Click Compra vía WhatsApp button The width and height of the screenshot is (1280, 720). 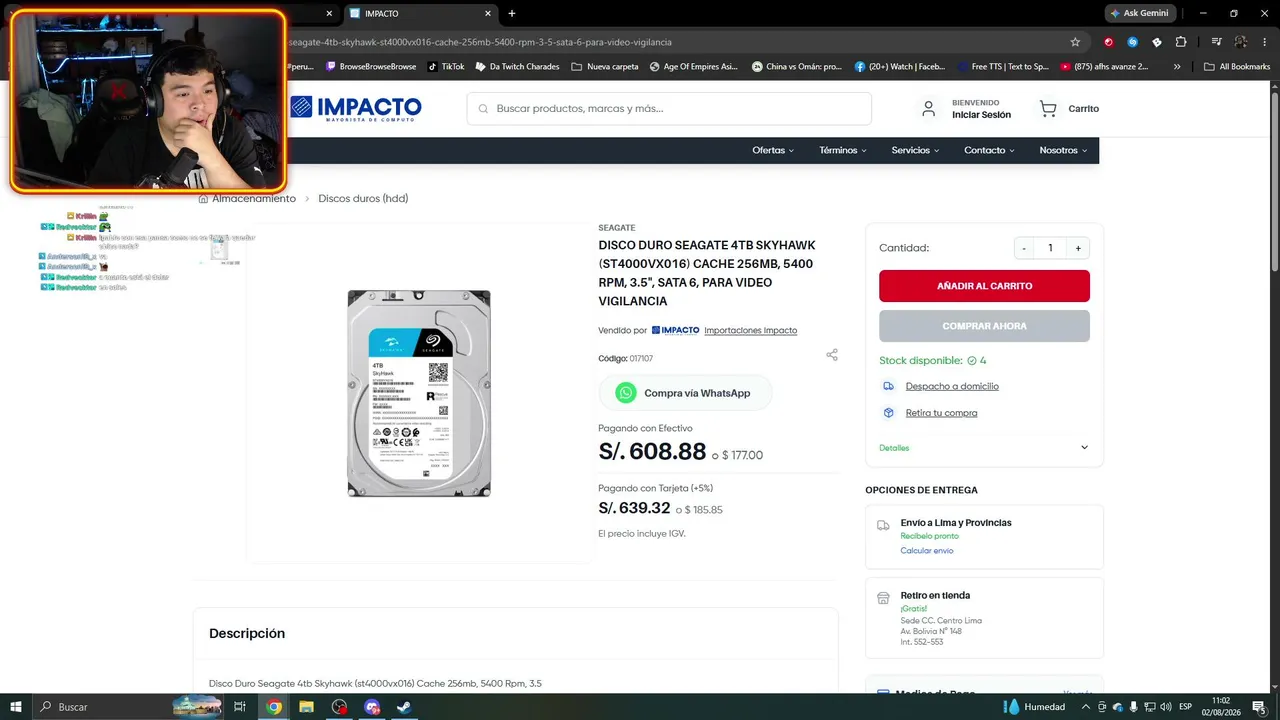pyautogui.click(x=685, y=393)
